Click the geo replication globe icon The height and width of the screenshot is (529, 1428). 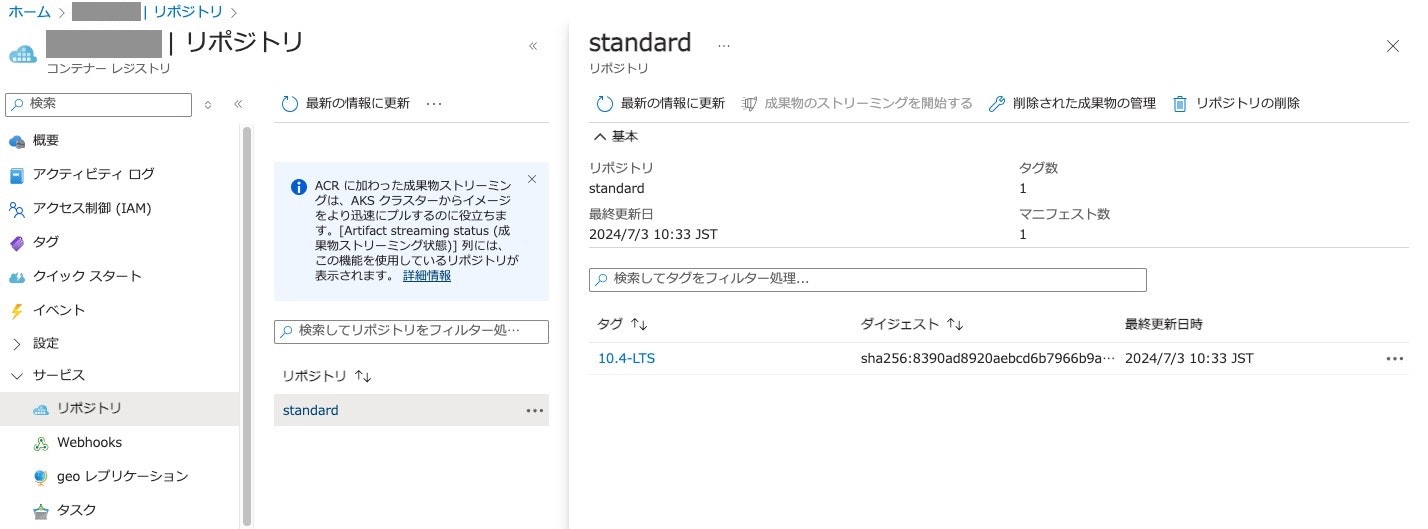(40, 477)
